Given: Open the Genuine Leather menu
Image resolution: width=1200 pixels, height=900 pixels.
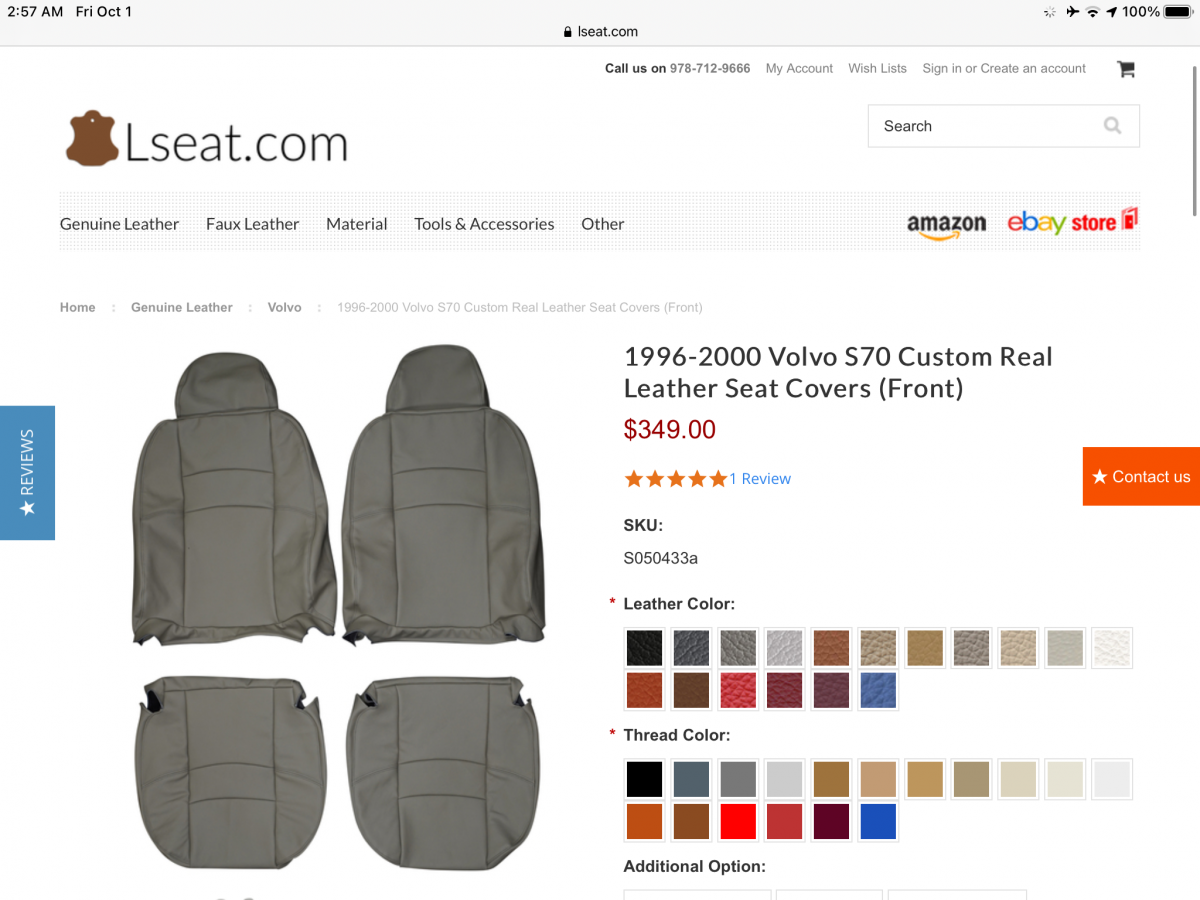Looking at the screenshot, I should 119,224.
